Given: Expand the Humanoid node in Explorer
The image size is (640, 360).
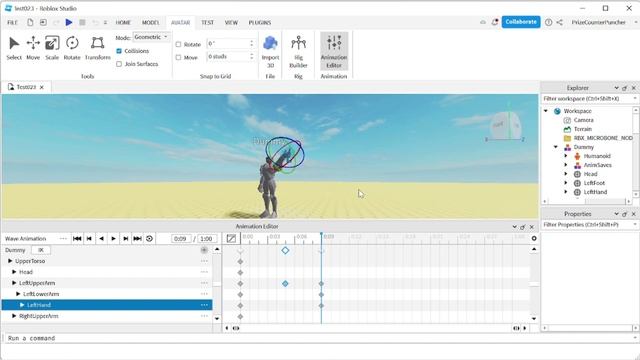Looking at the screenshot, I should [566, 156].
